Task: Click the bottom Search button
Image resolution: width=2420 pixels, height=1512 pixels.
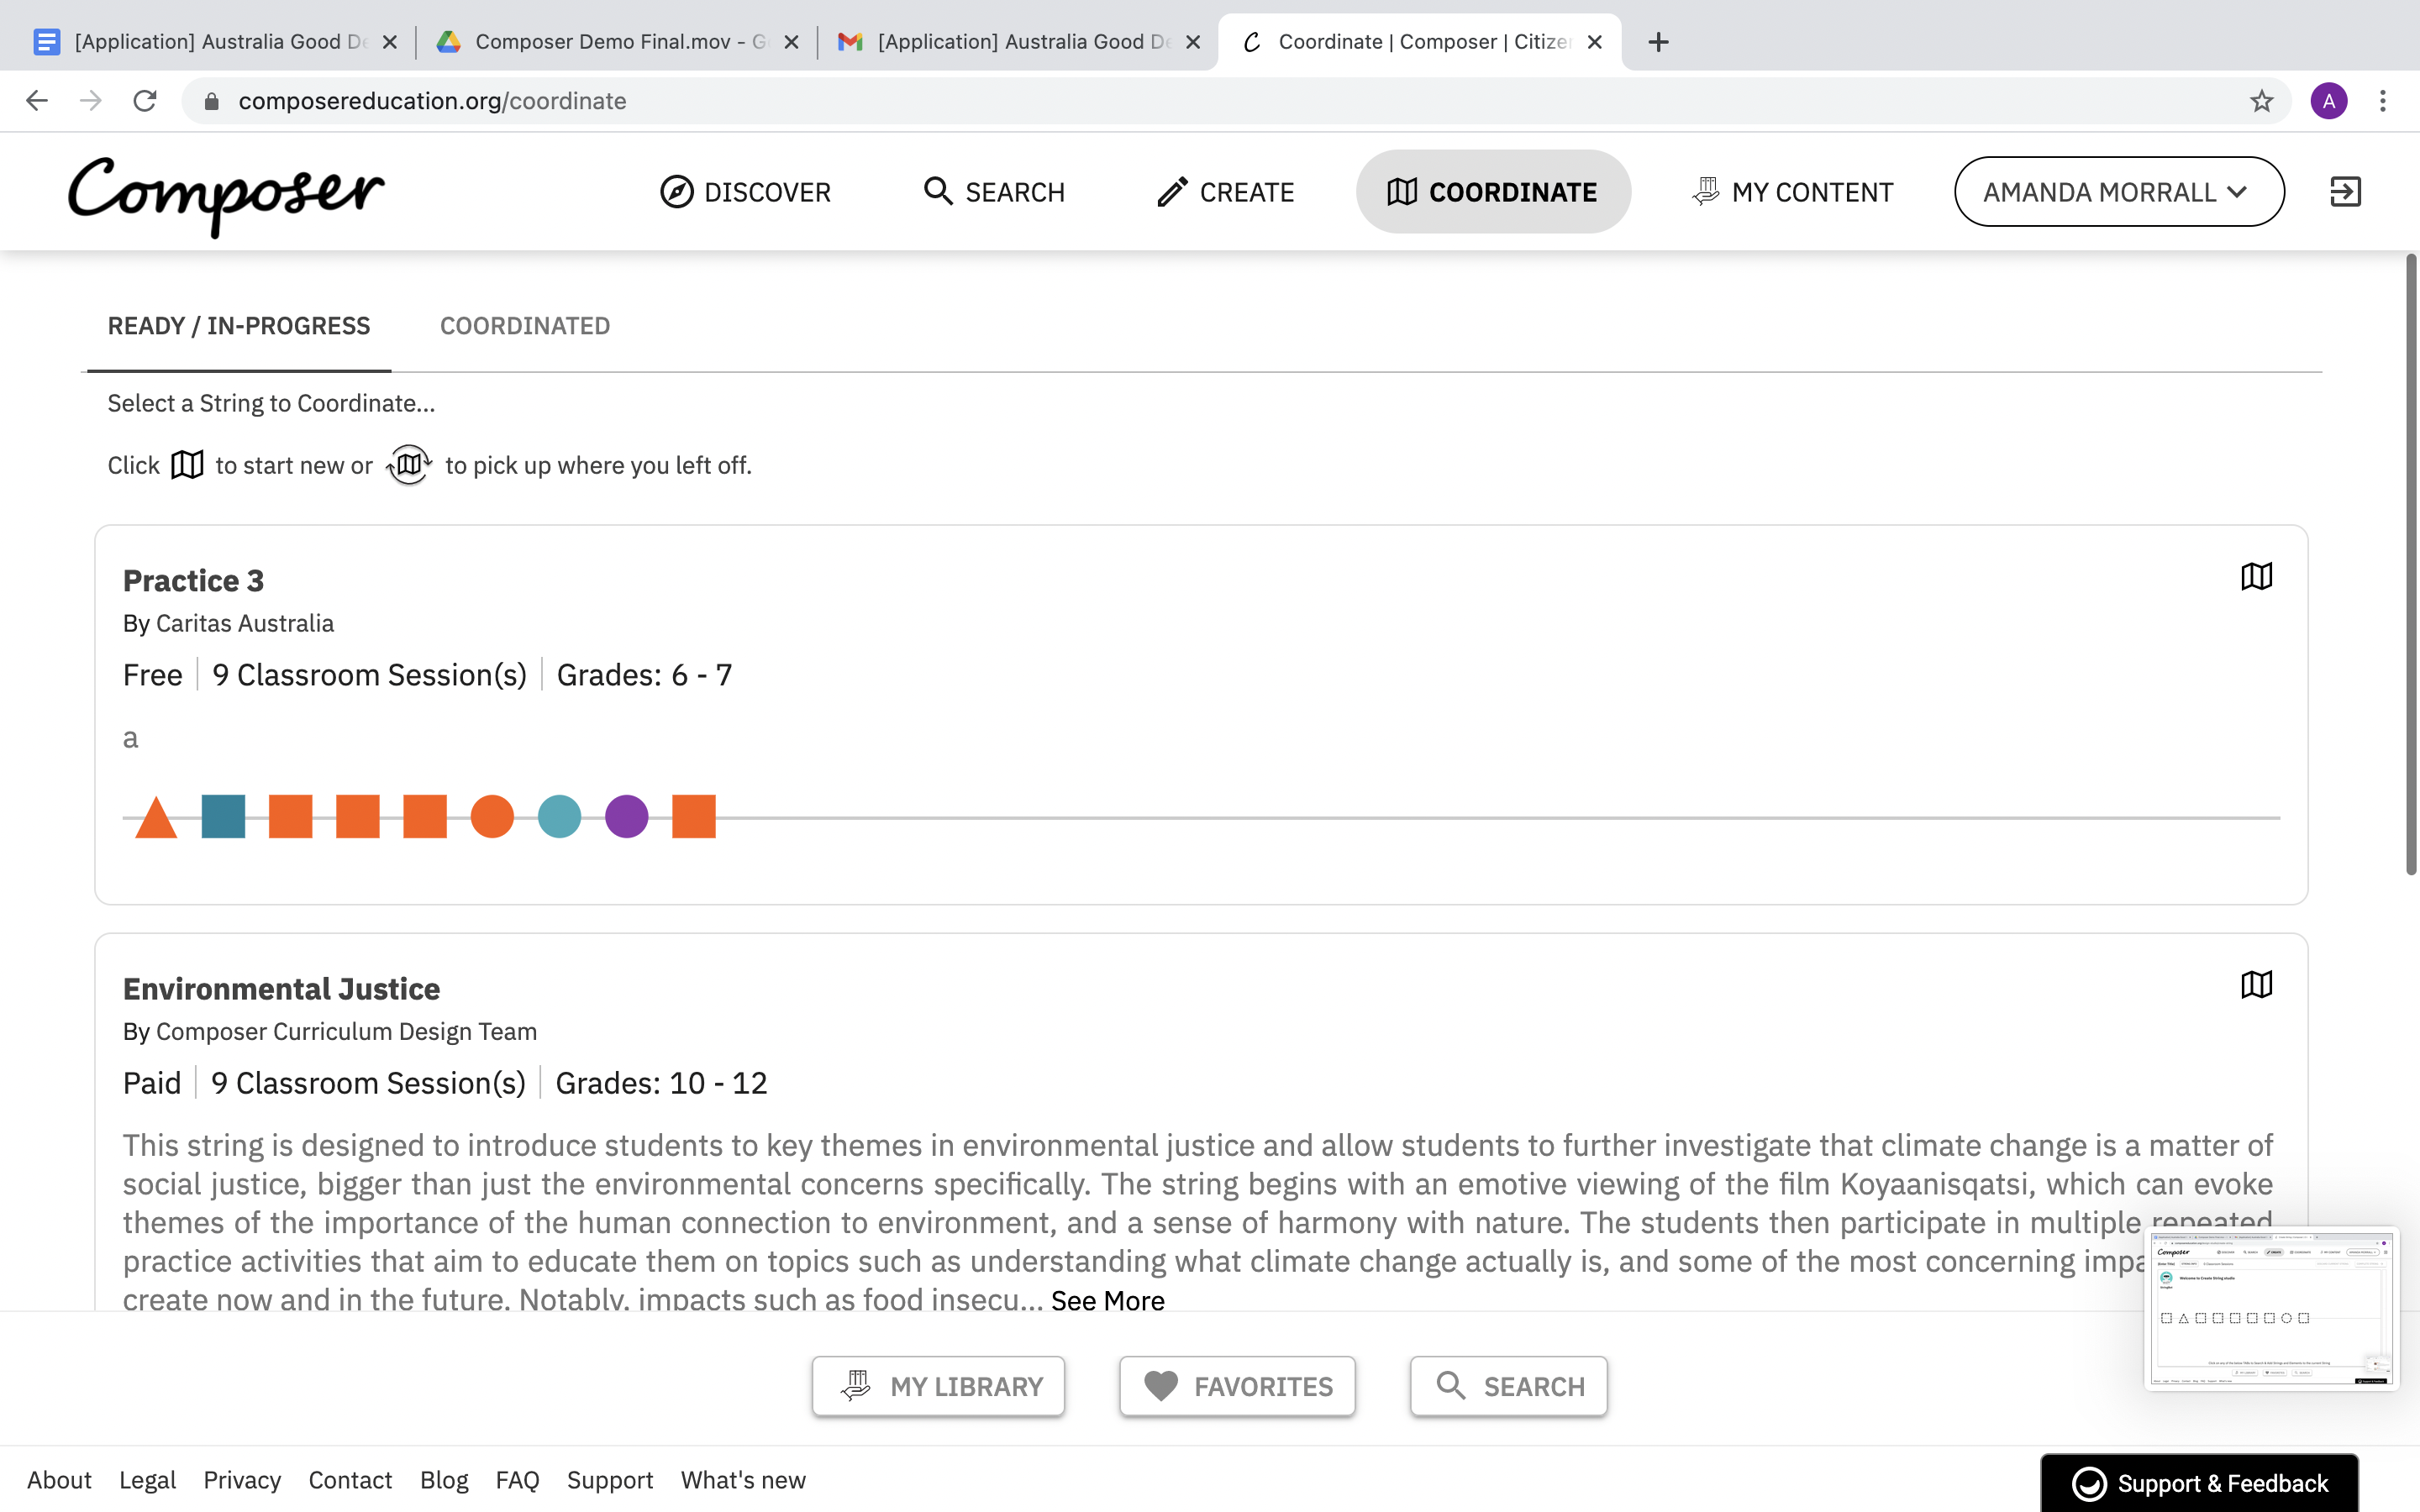Action: tap(1508, 1386)
